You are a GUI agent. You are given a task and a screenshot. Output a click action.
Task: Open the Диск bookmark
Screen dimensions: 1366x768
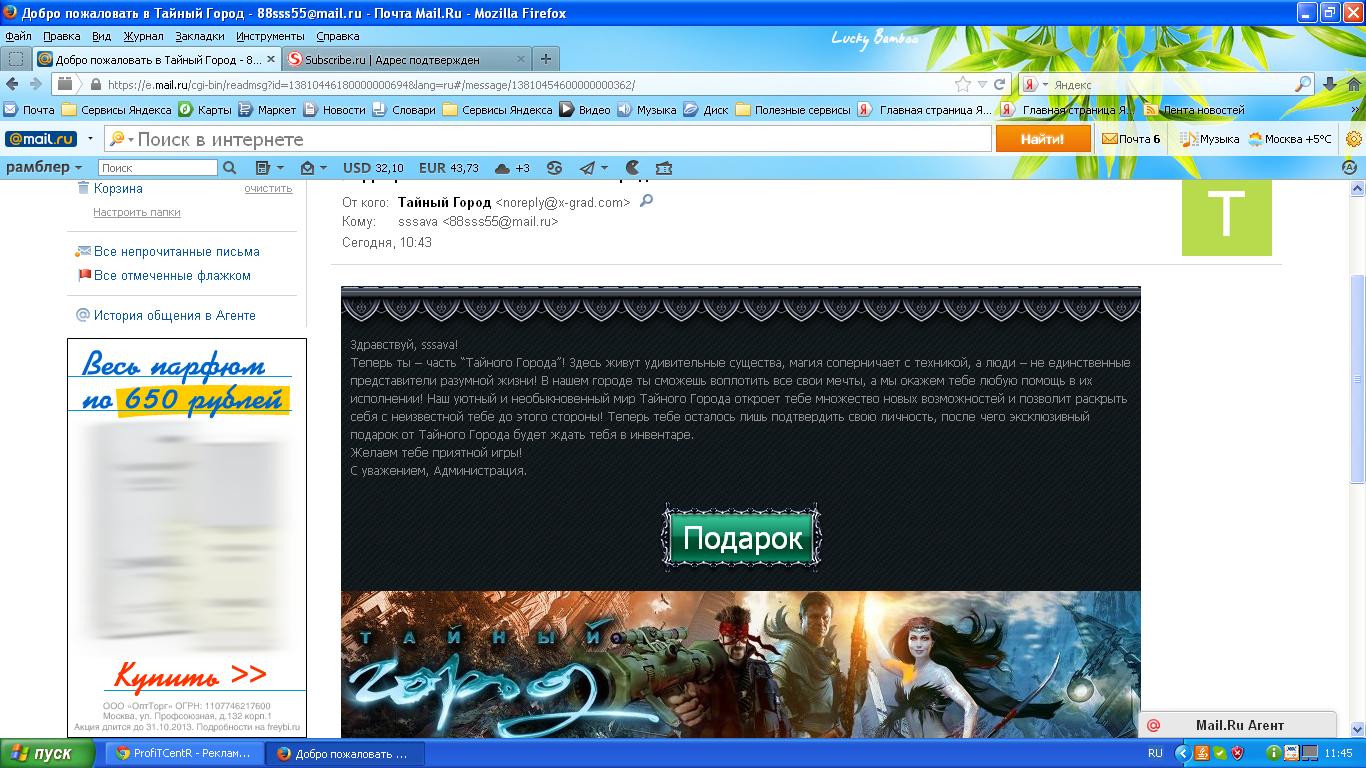tap(706, 110)
